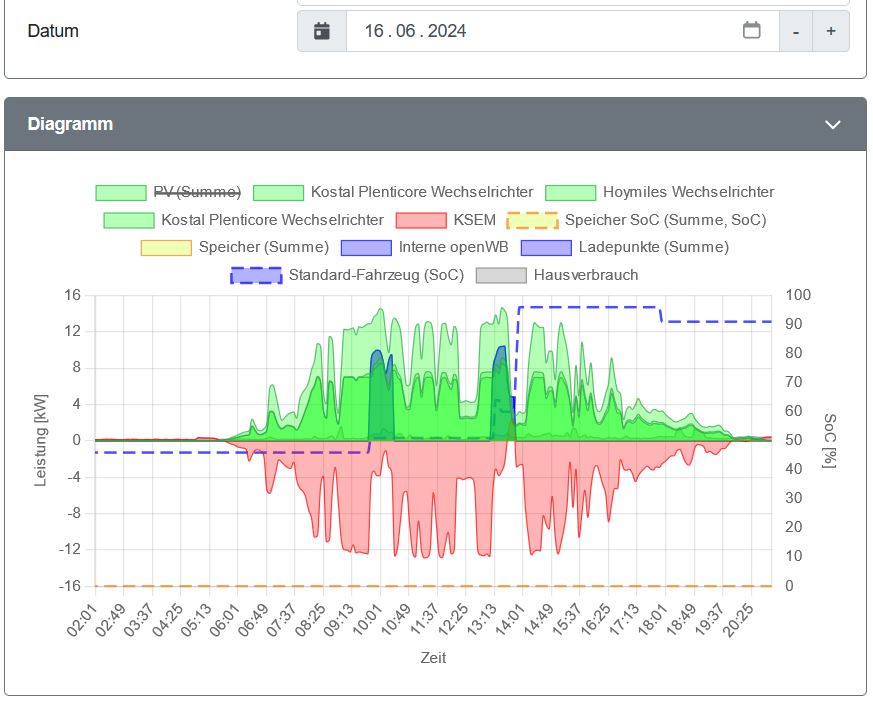Click the 30 value on SoC axis
873x702 pixels.
tap(793, 498)
